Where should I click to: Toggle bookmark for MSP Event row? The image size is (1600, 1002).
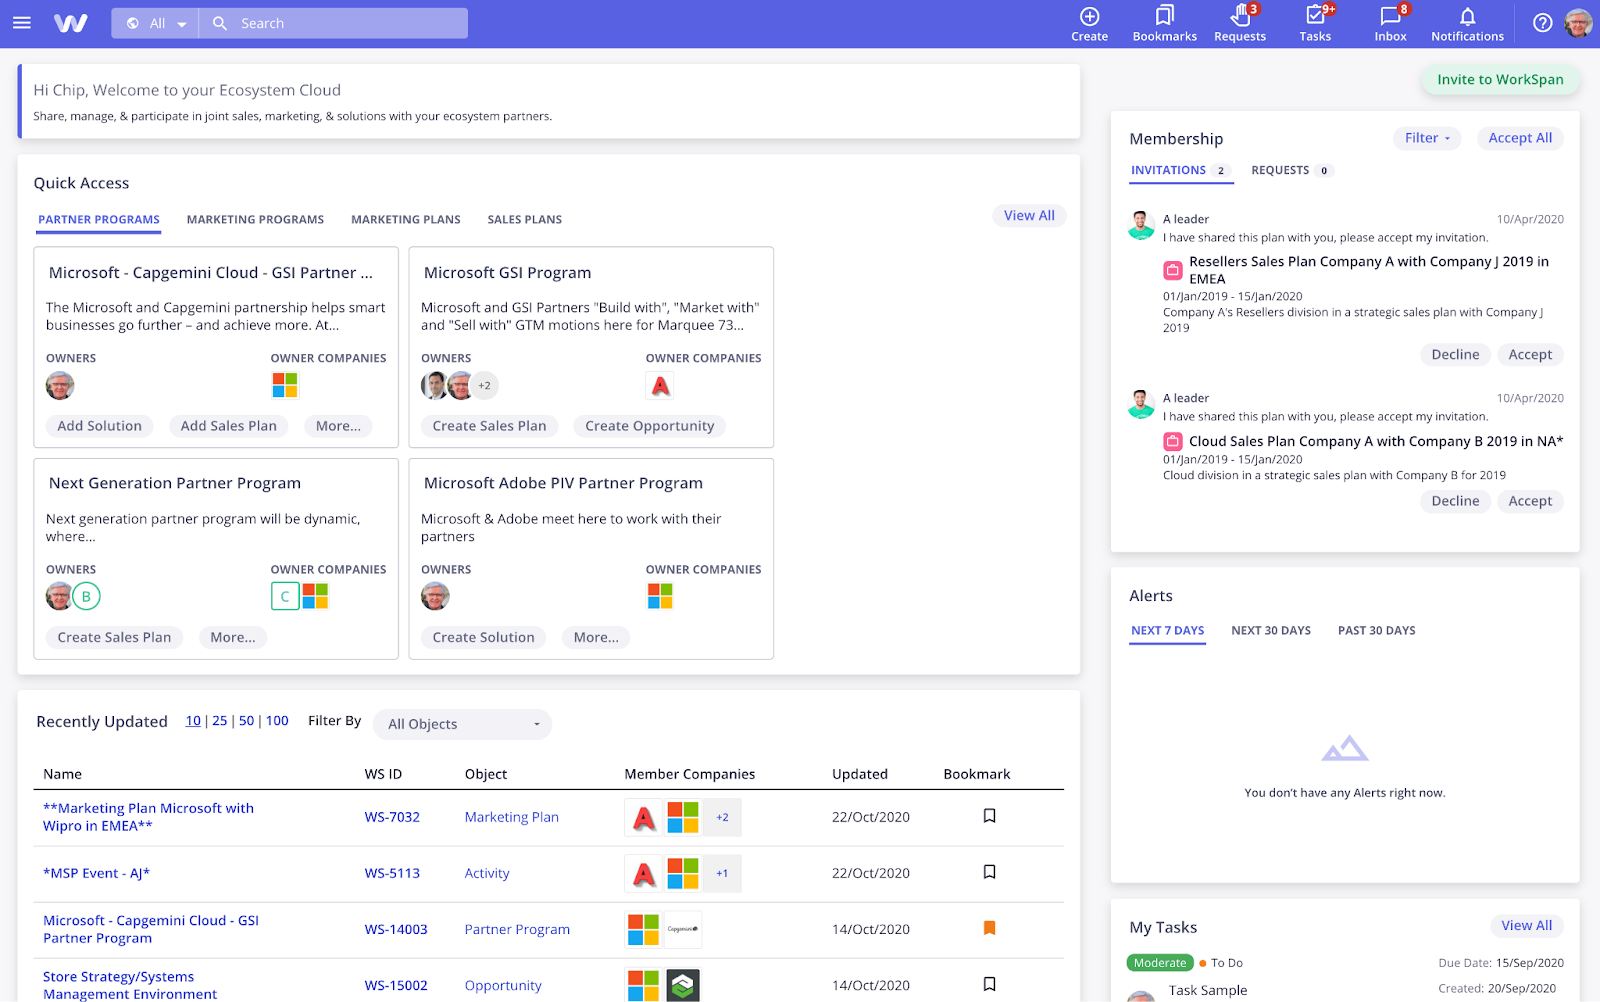pos(989,872)
